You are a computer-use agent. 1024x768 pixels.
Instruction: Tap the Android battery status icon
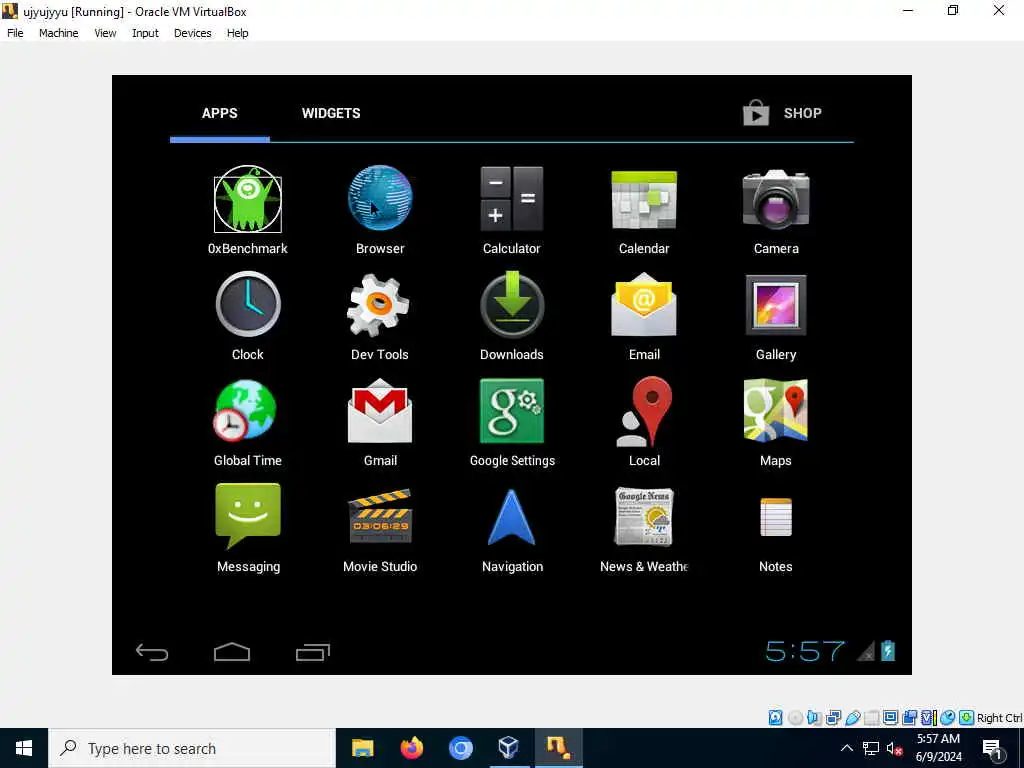click(888, 650)
